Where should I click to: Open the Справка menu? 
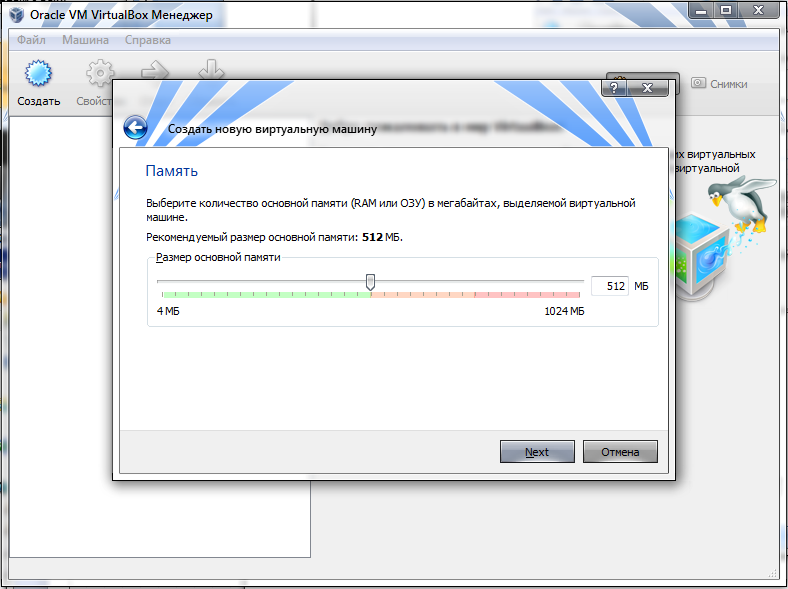click(x=148, y=40)
